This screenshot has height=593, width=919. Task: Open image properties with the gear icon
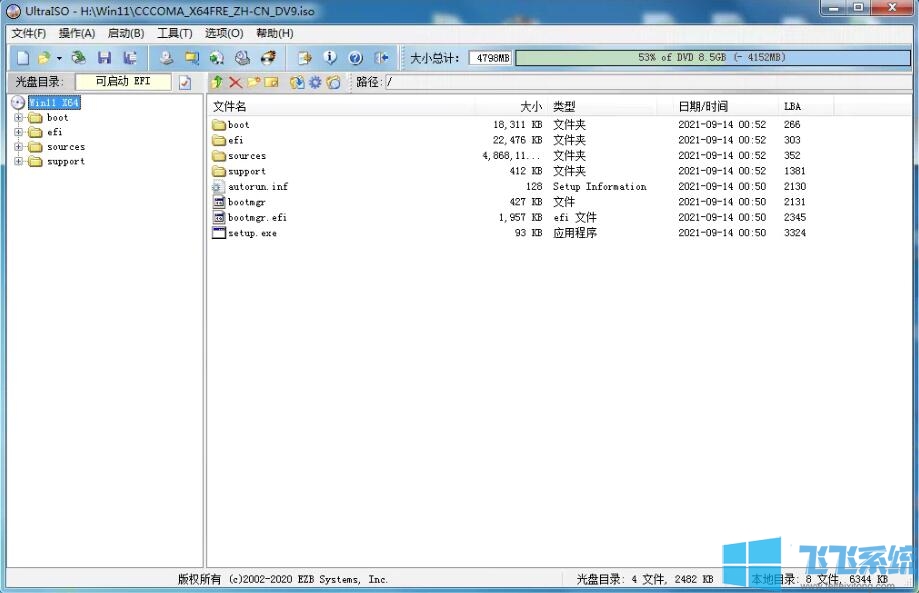[316, 82]
